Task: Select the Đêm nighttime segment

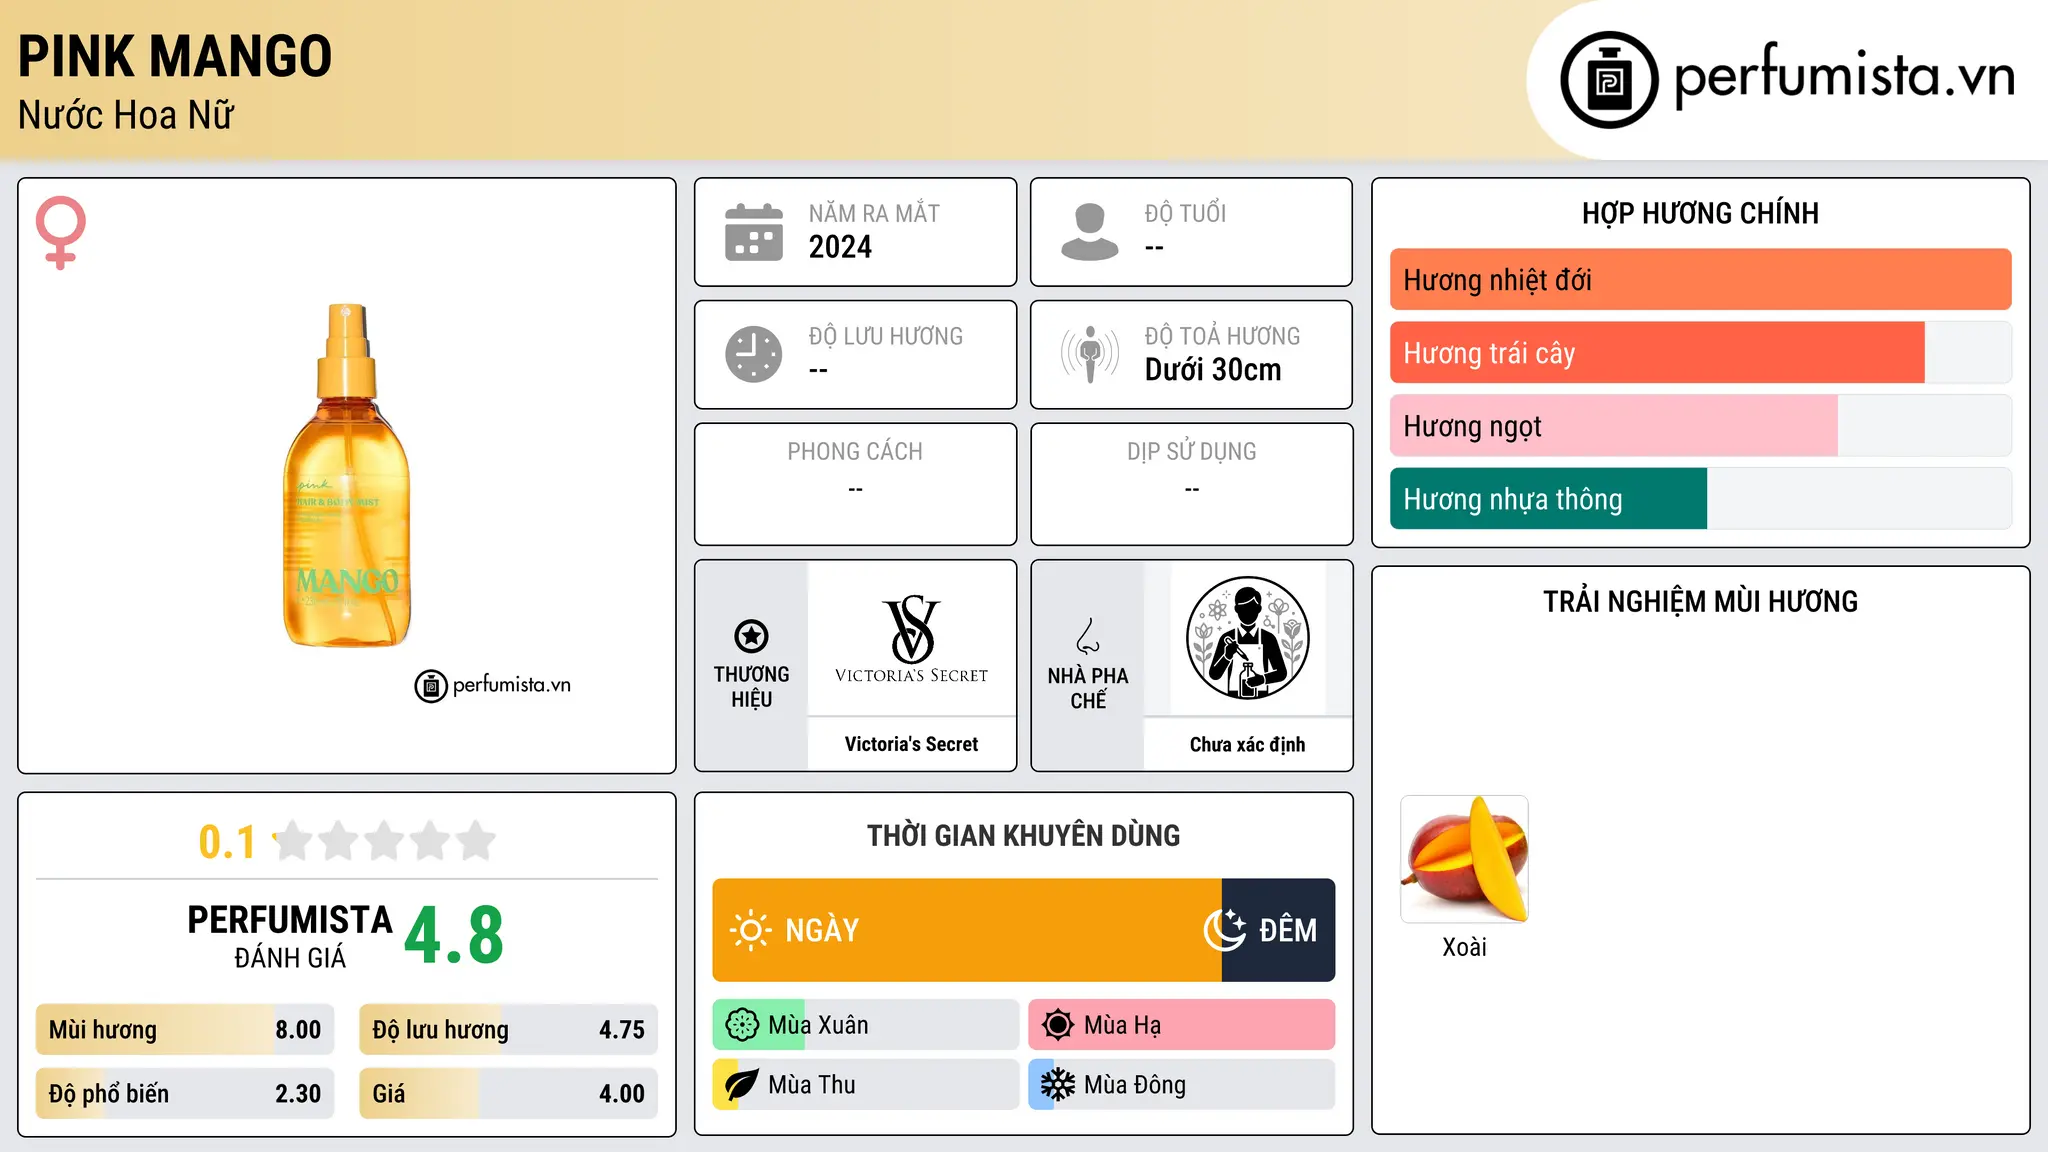Action: [1279, 930]
